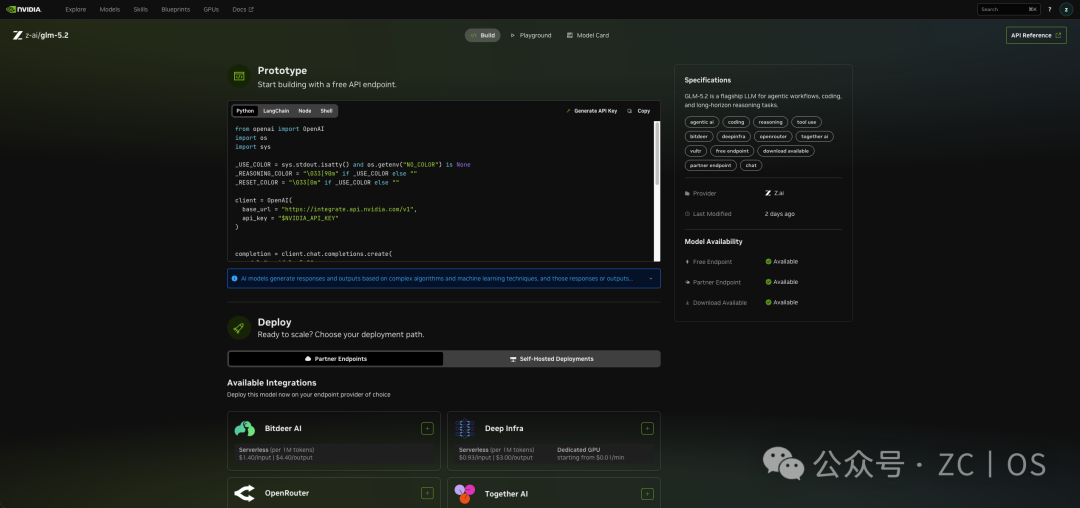Image resolution: width=1080 pixels, height=508 pixels.
Task: Click the openrouter tag
Action: (773, 136)
